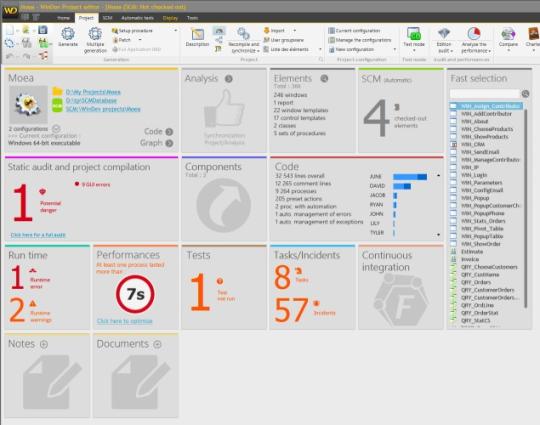This screenshot has height=425, width=540.
Task: Open the Import dropdown arrow
Action: 295,31
